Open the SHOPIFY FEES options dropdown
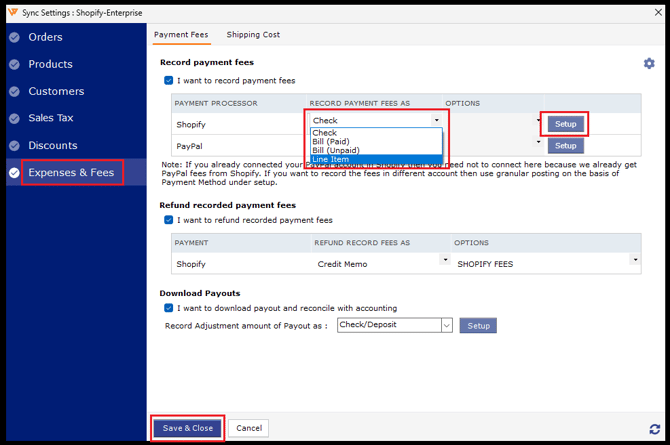This screenshot has height=445, width=670. [634, 261]
